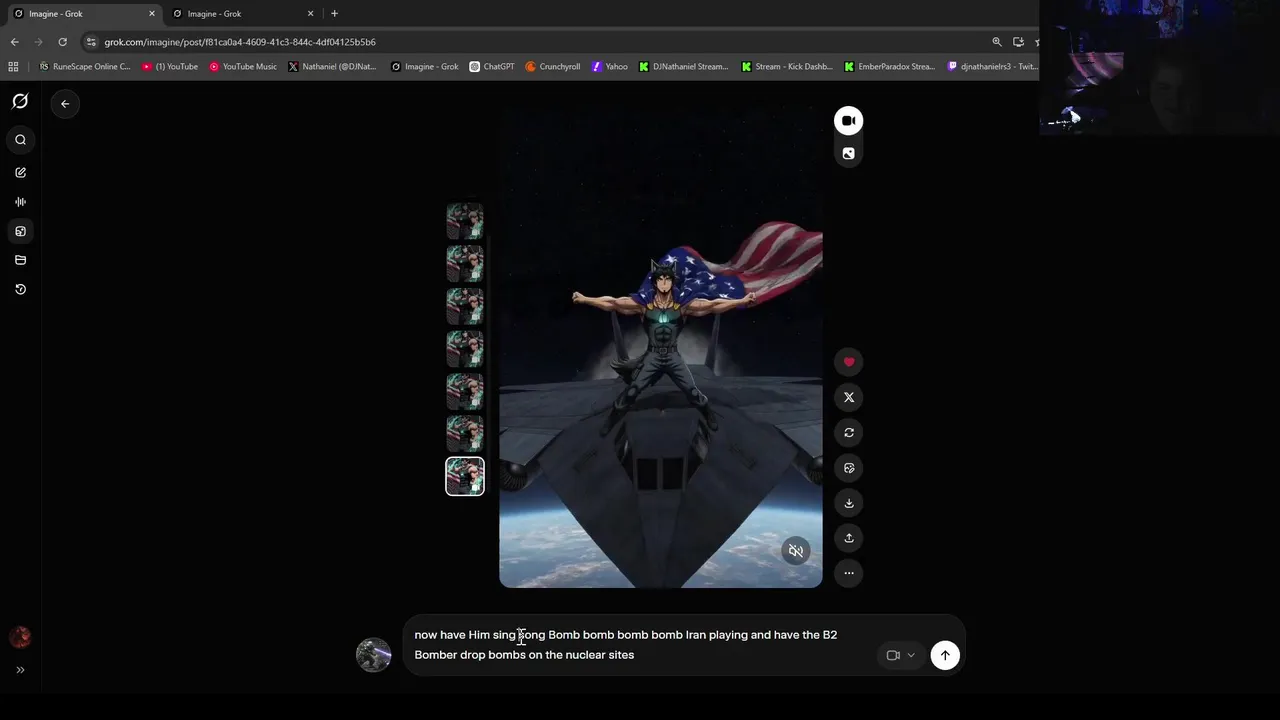Select the highlighted last video thumbnail
This screenshot has height=720, width=1280.
point(465,476)
